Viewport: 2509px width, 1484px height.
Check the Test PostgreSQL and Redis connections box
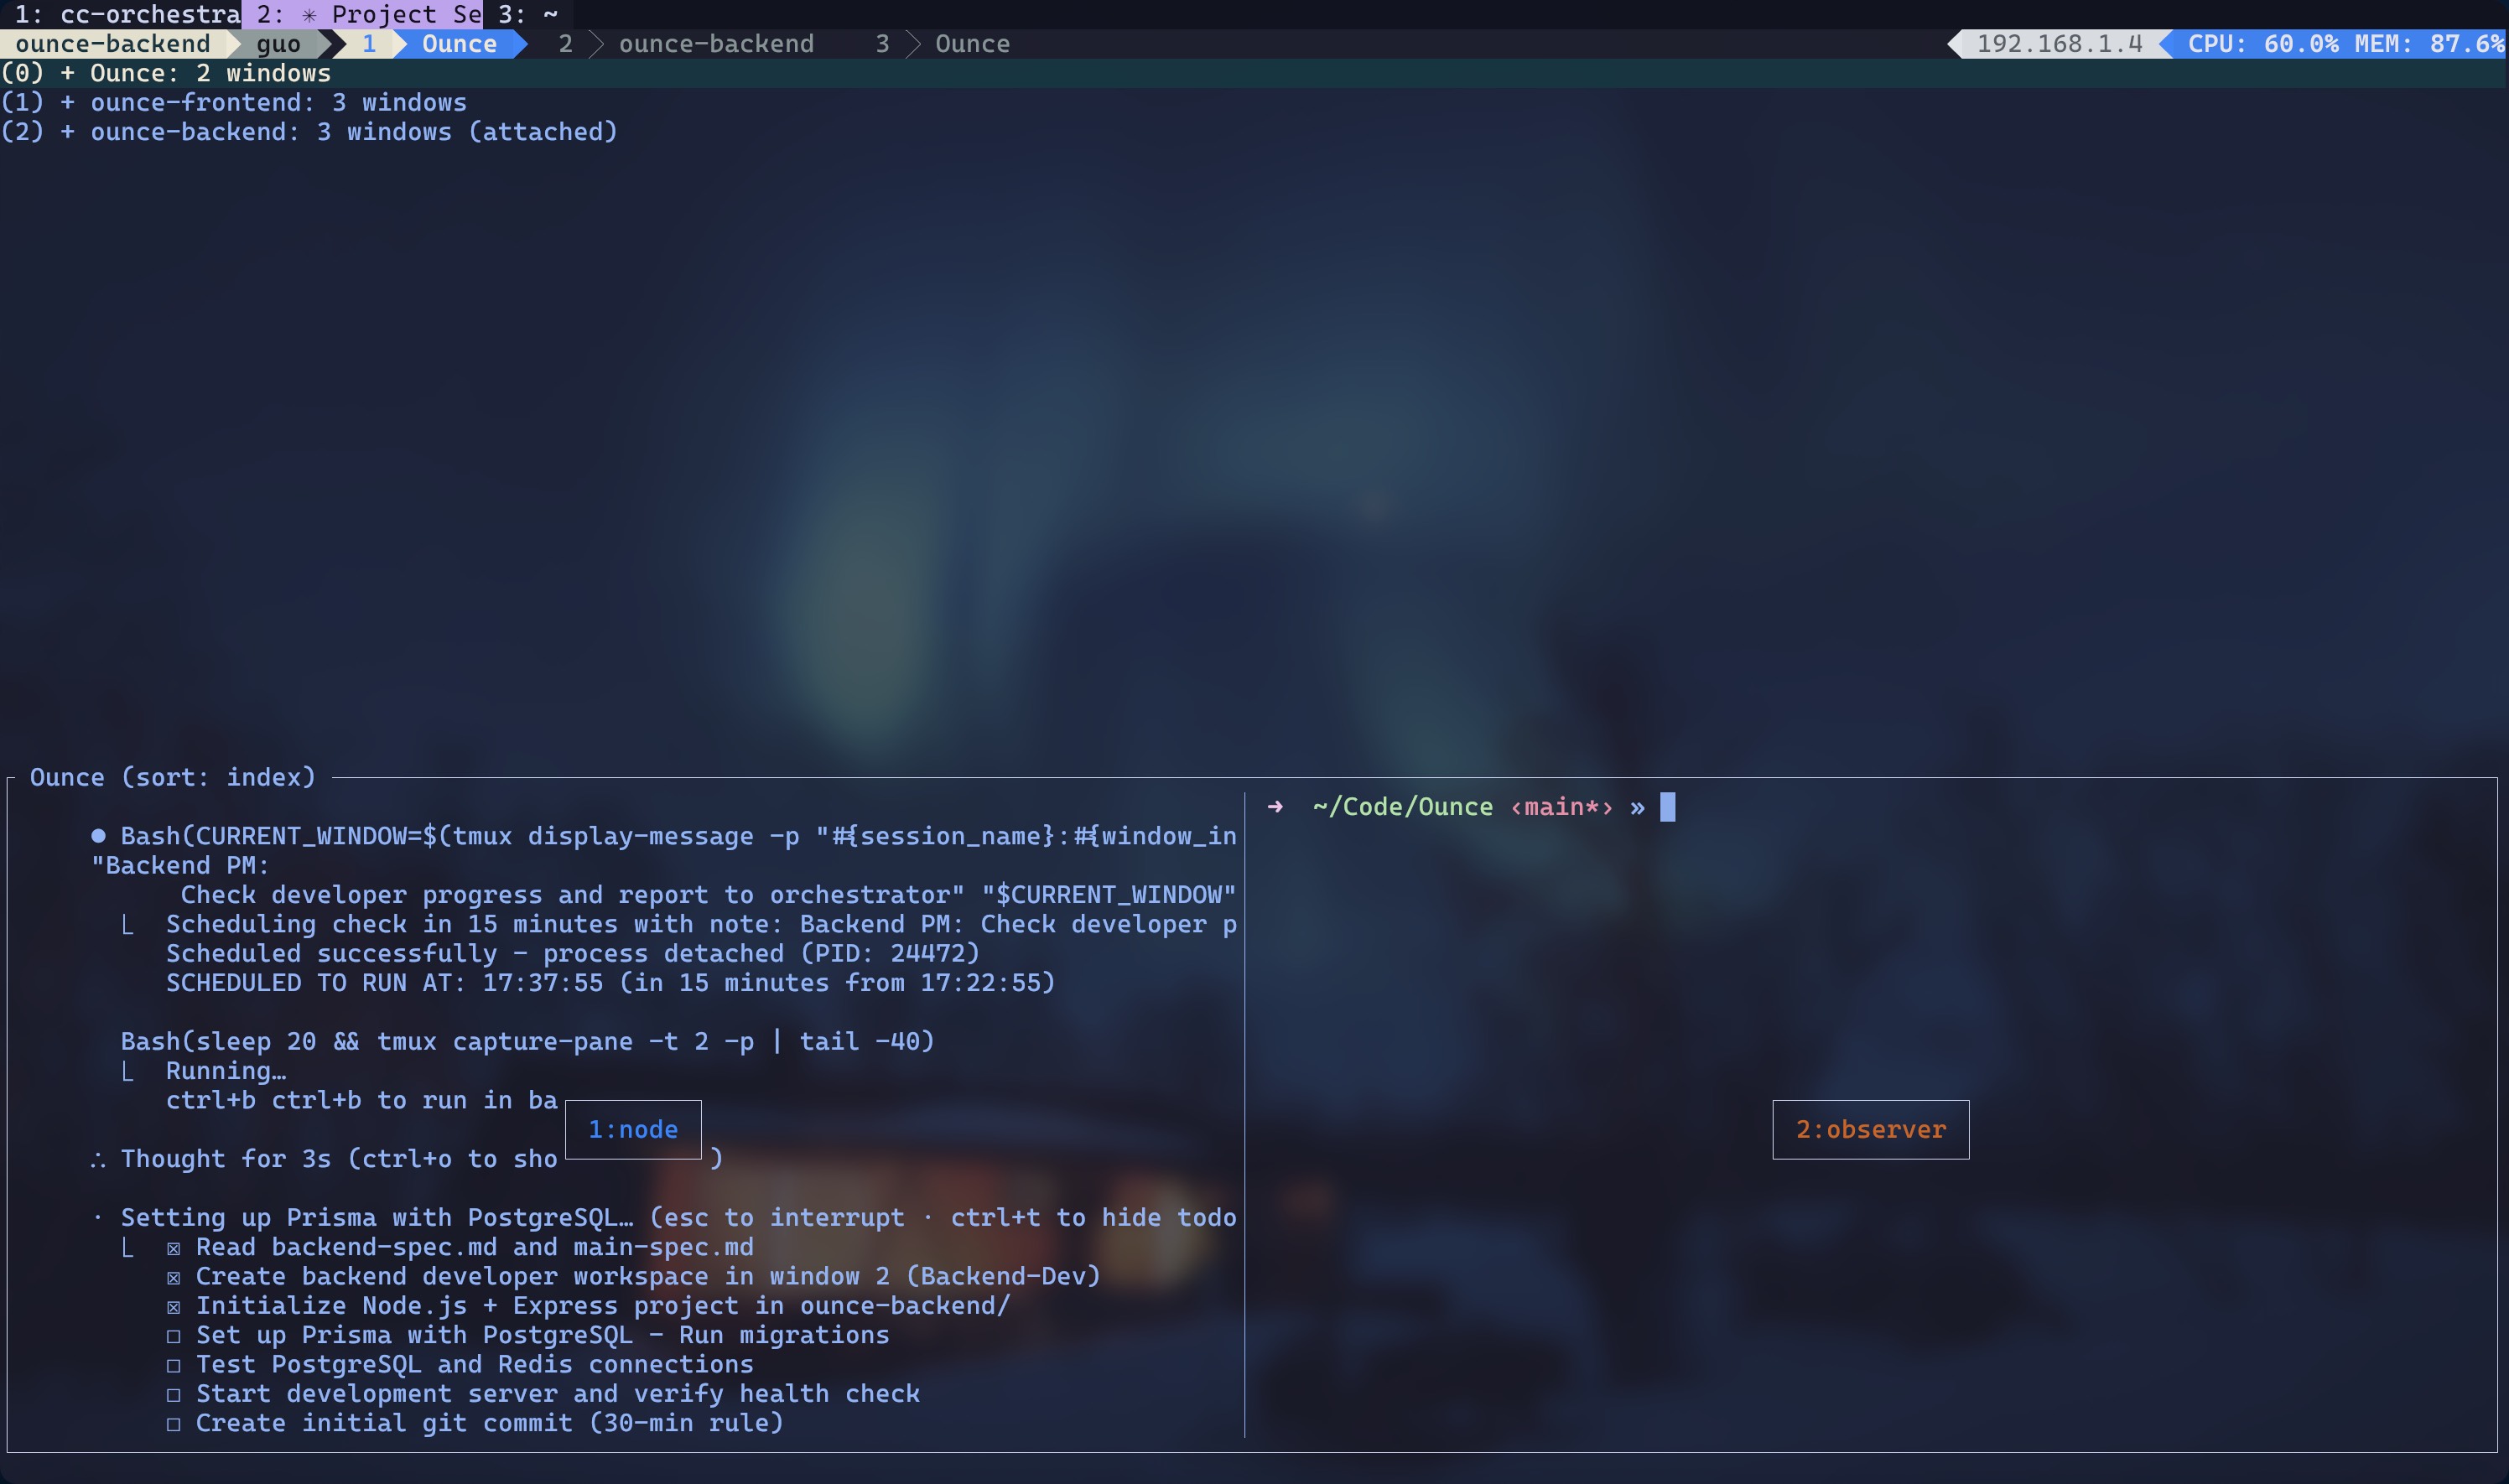pos(174,1365)
